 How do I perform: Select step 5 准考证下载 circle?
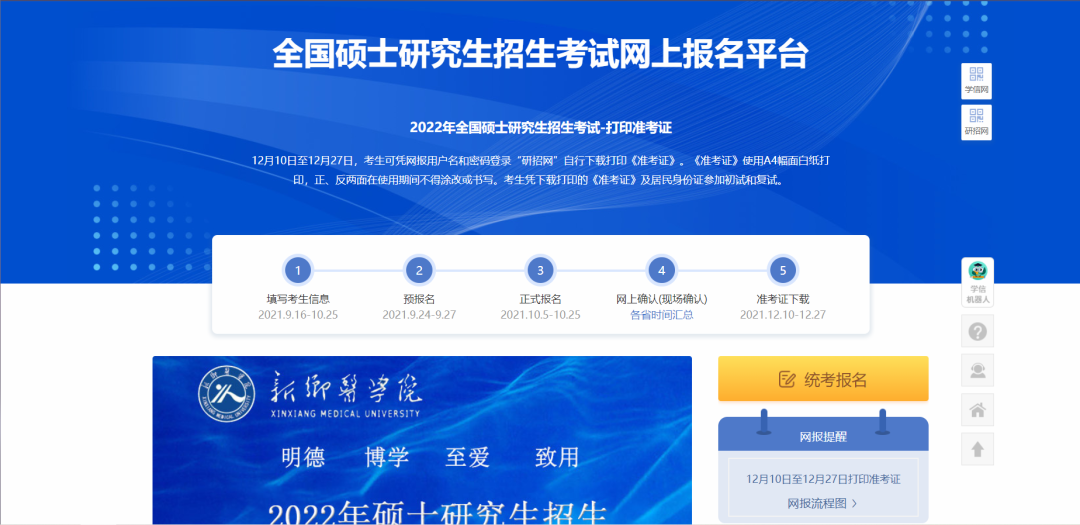click(782, 270)
